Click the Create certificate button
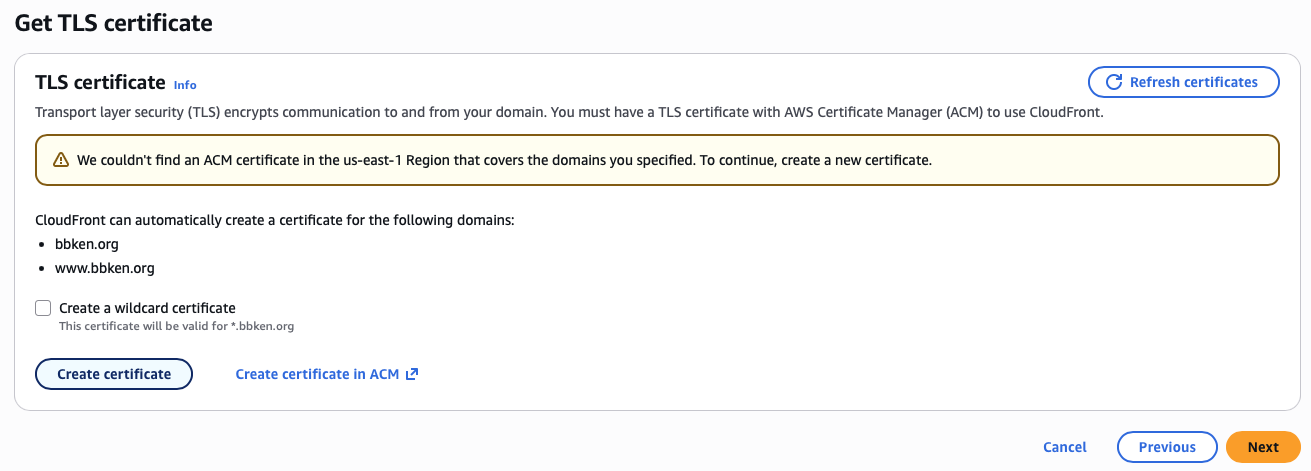The width and height of the screenshot is (1311, 471). [x=114, y=374]
